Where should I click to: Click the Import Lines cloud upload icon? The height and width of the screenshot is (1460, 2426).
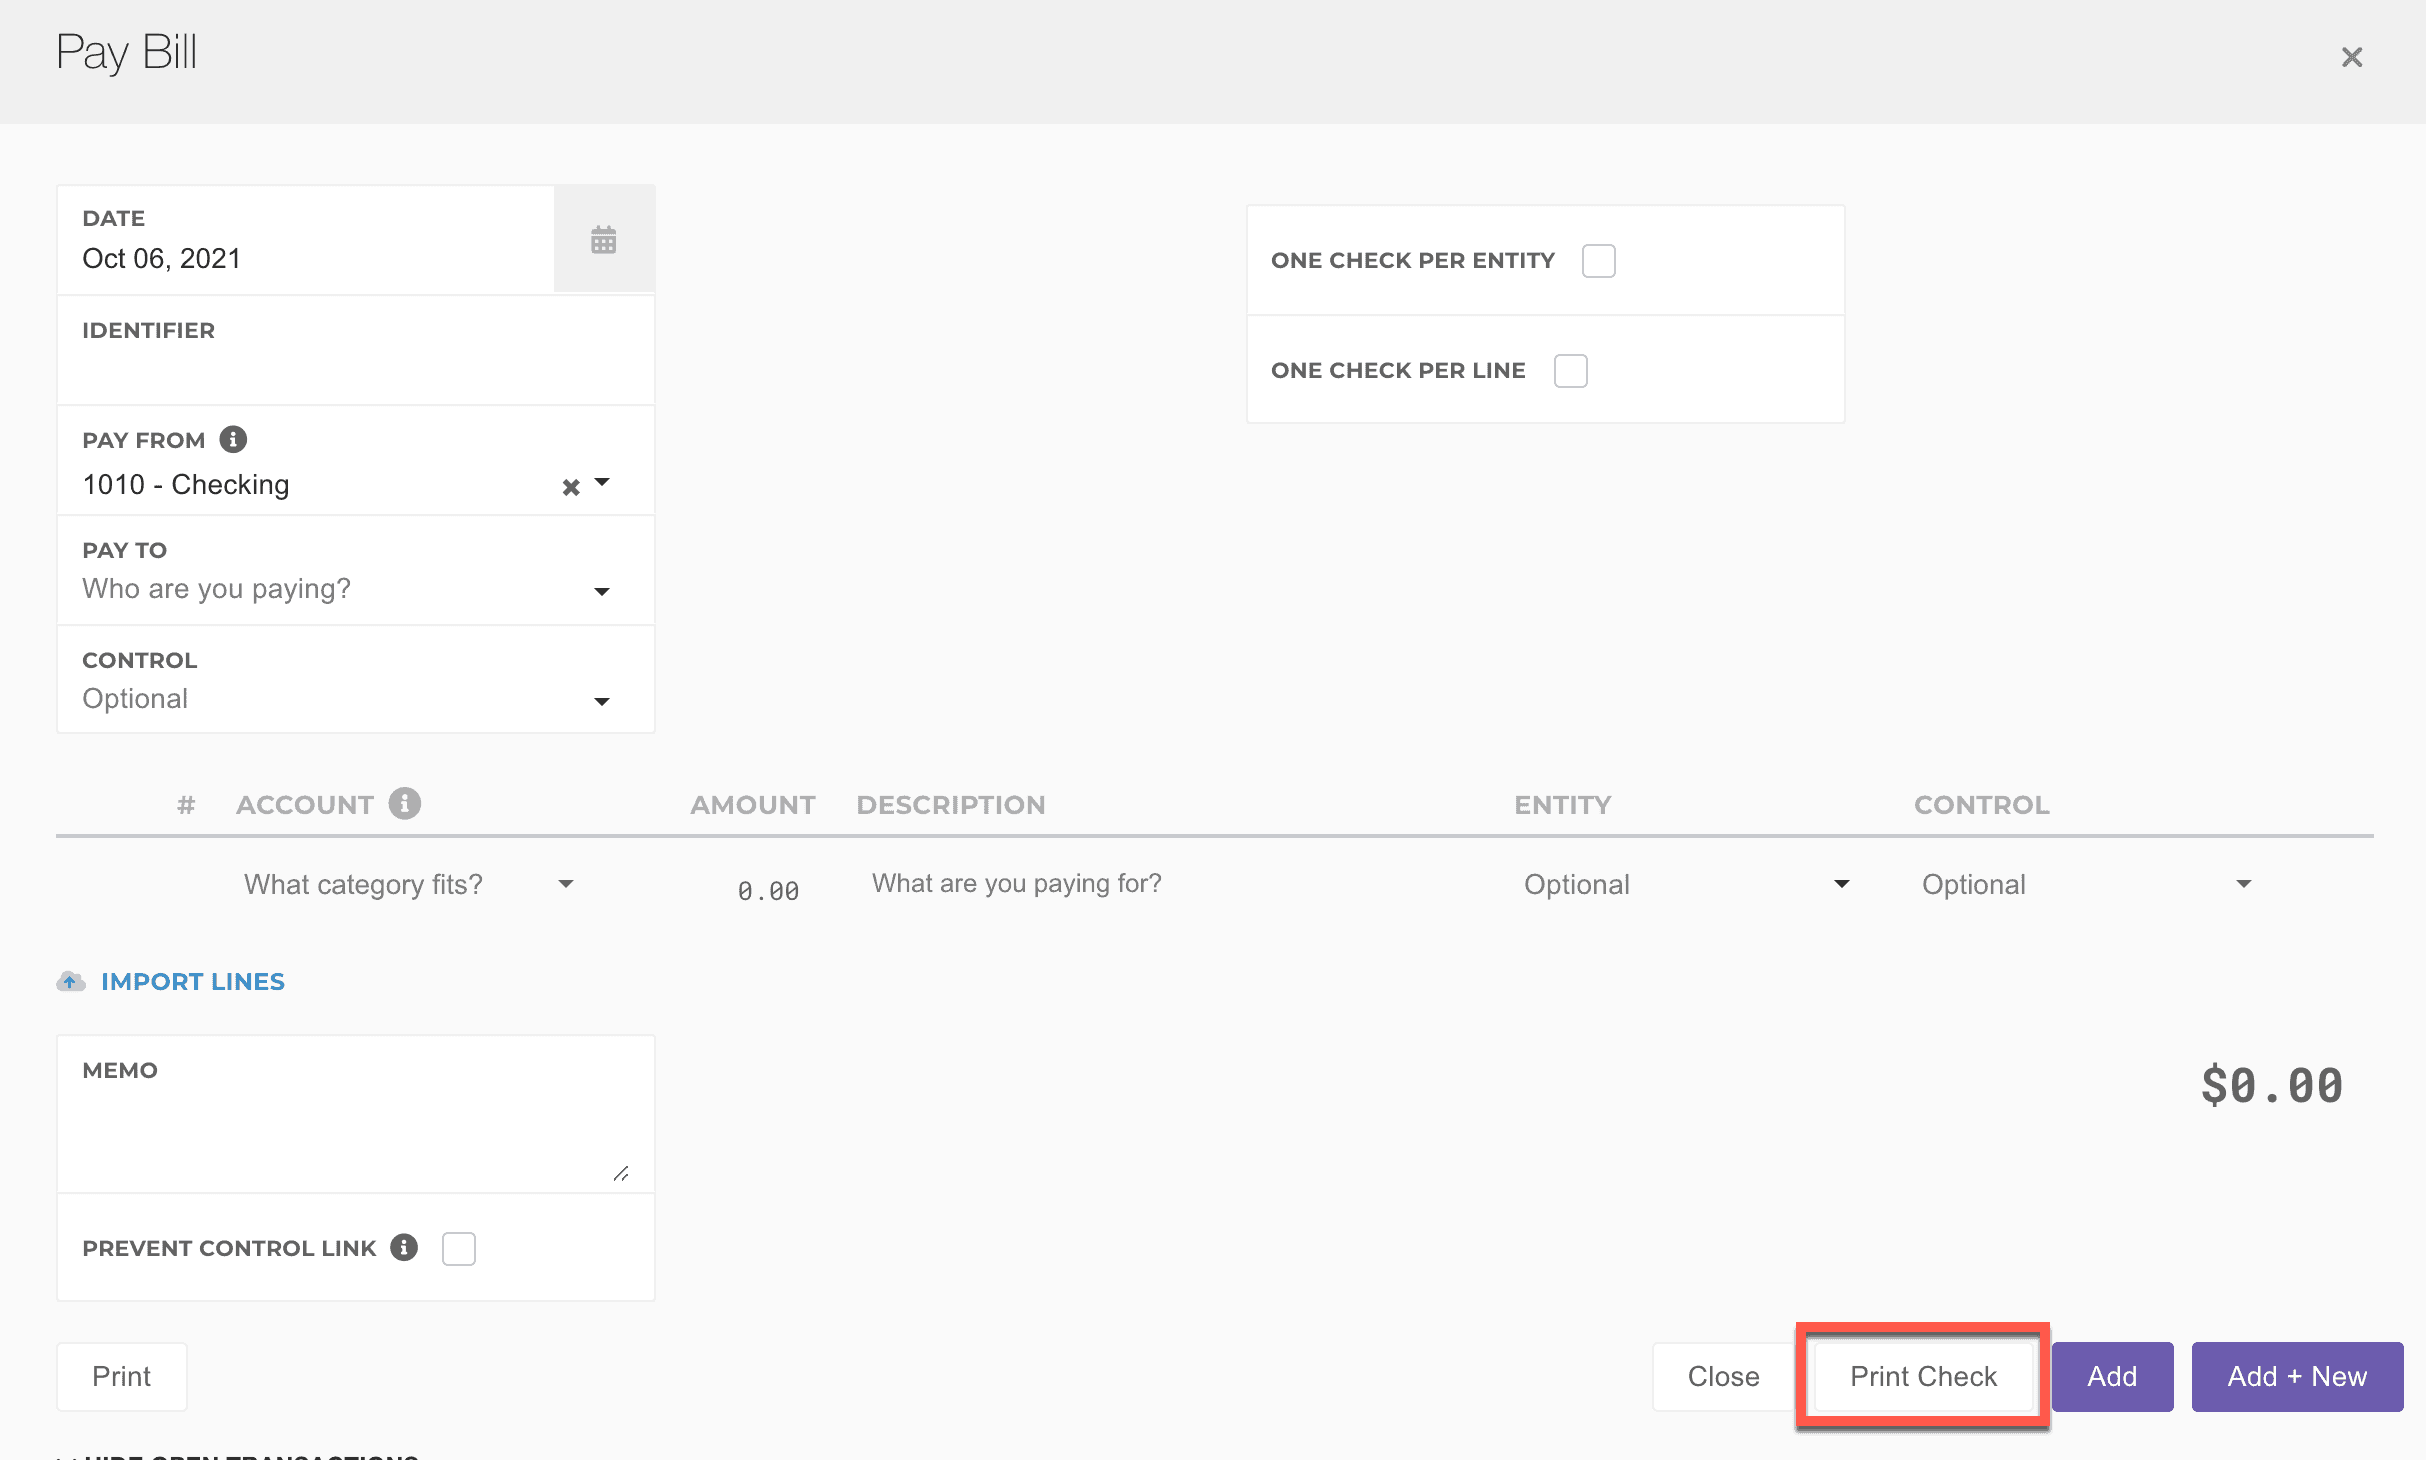click(x=70, y=981)
